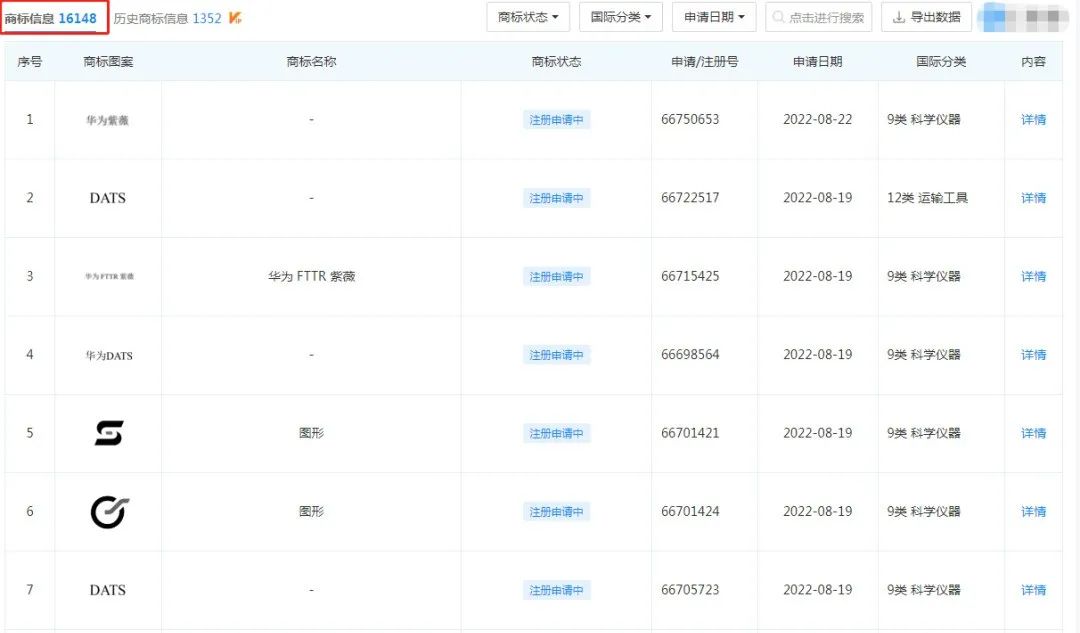Viewport: 1080px width, 633px height.
Task: Expand the 申请日期 filter dropdown
Action: click(x=714, y=17)
